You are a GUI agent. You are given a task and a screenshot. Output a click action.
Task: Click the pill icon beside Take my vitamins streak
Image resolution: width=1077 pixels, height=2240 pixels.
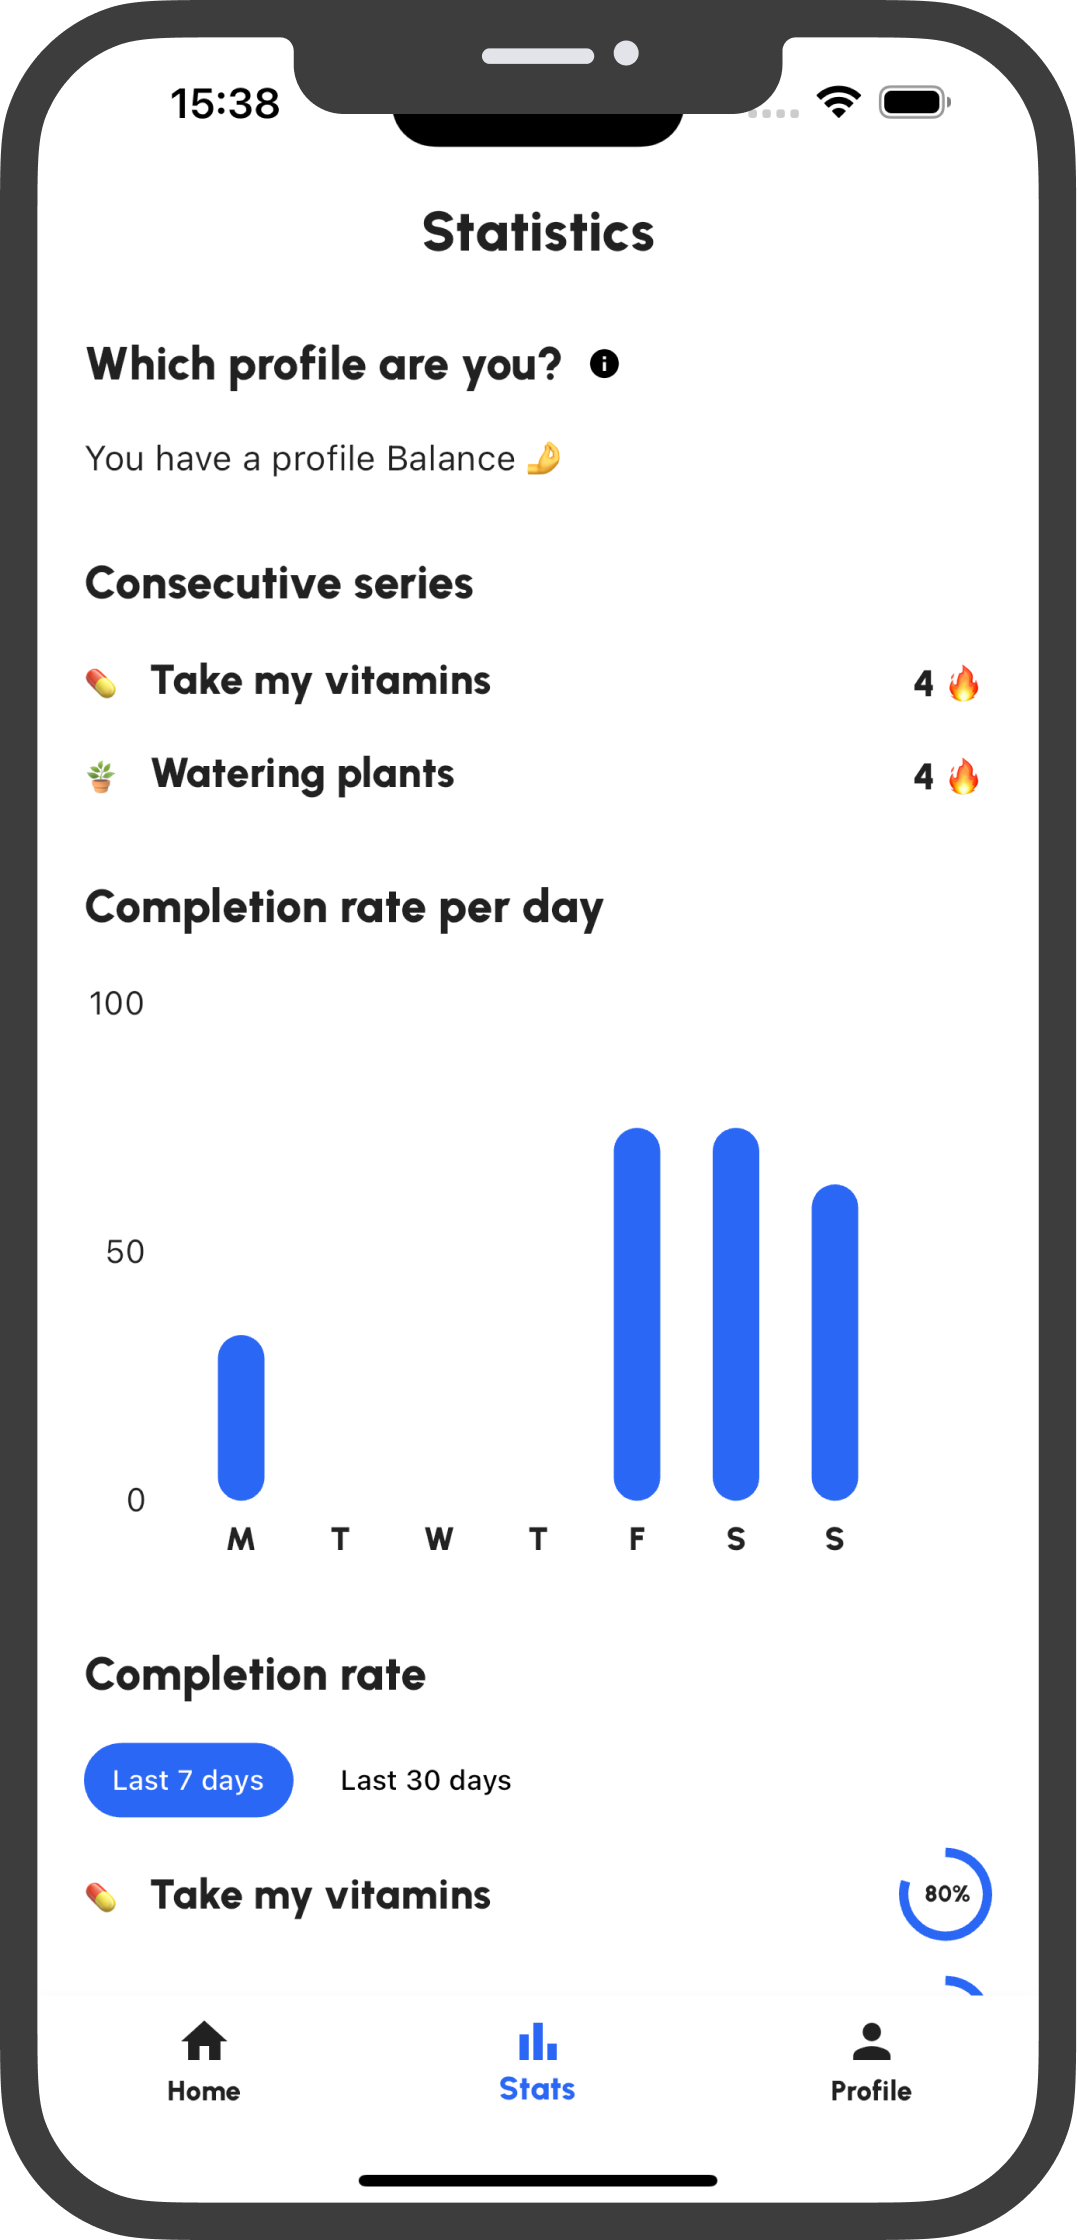pyautogui.click(x=101, y=683)
